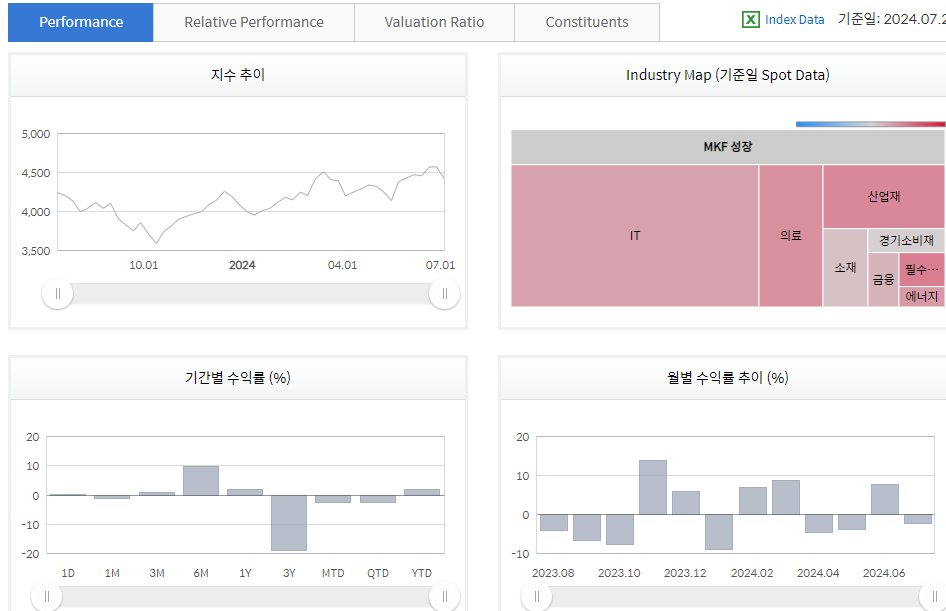Click left handle of monthly returns slider
Screen dimensions: 946x611
pos(537,598)
